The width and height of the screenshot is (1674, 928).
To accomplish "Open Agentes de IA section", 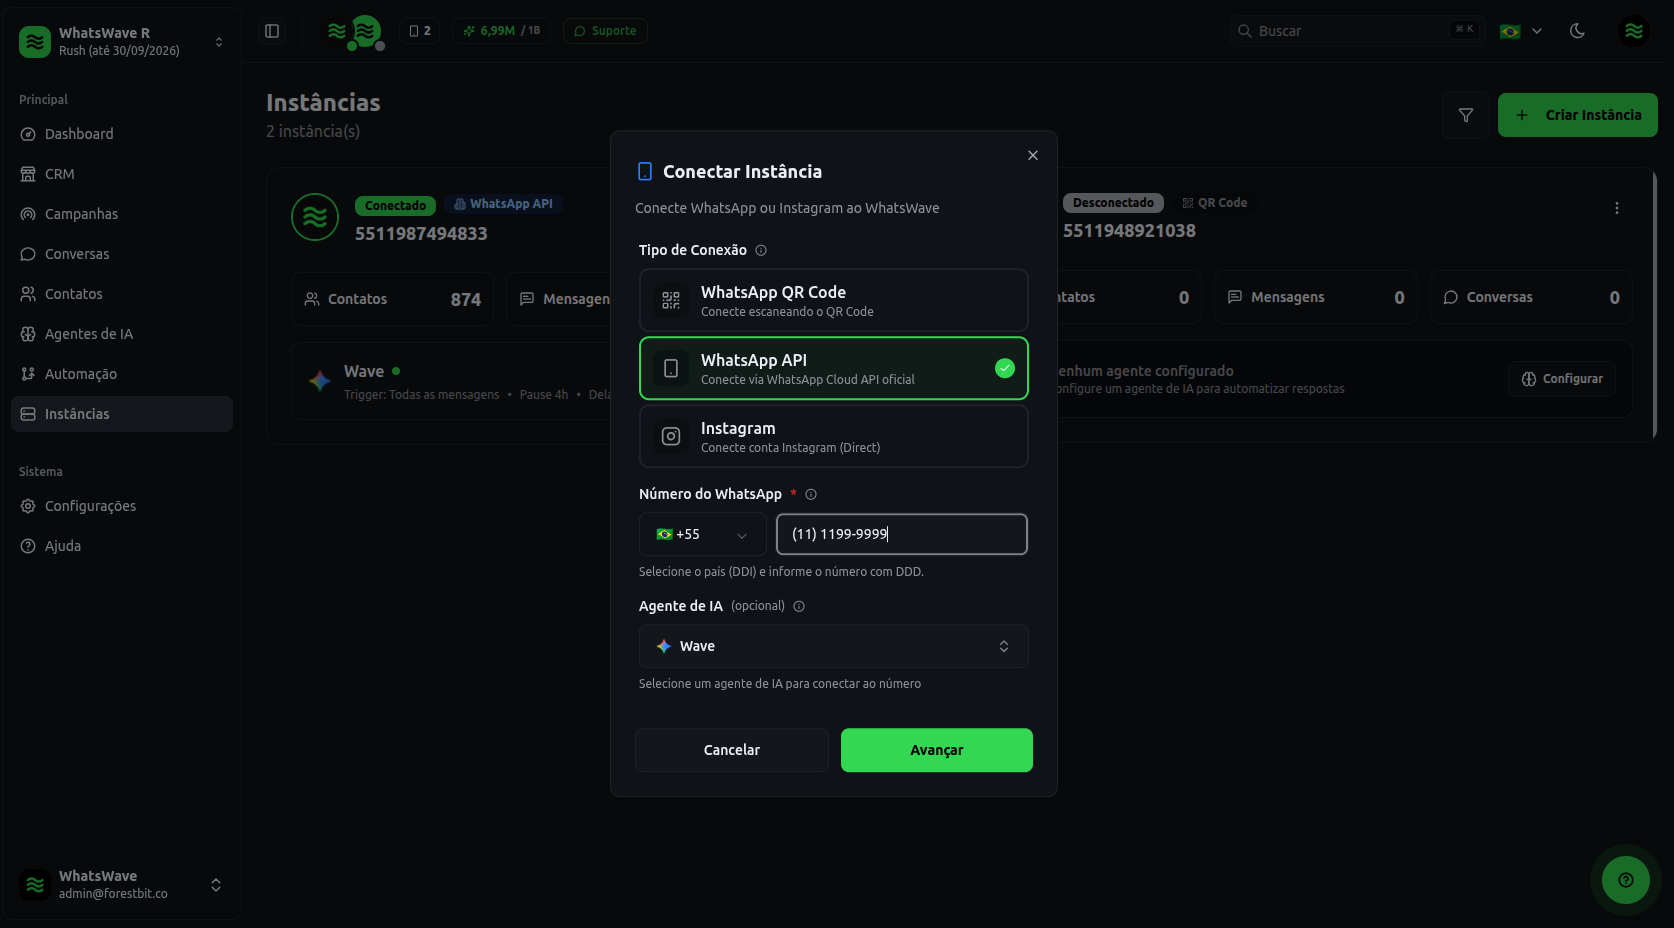I will (x=121, y=334).
